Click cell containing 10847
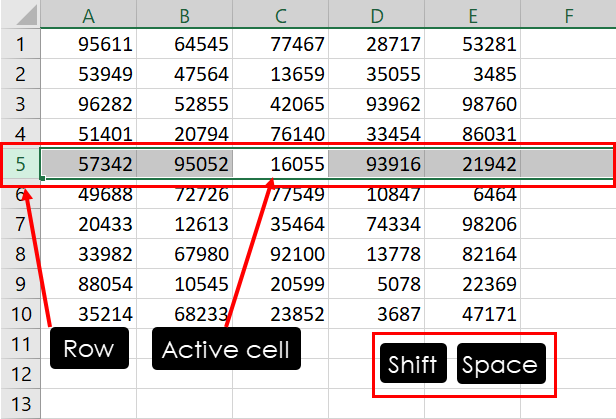Image resolution: width=616 pixels, height=419 pixels. pos(376,196)
